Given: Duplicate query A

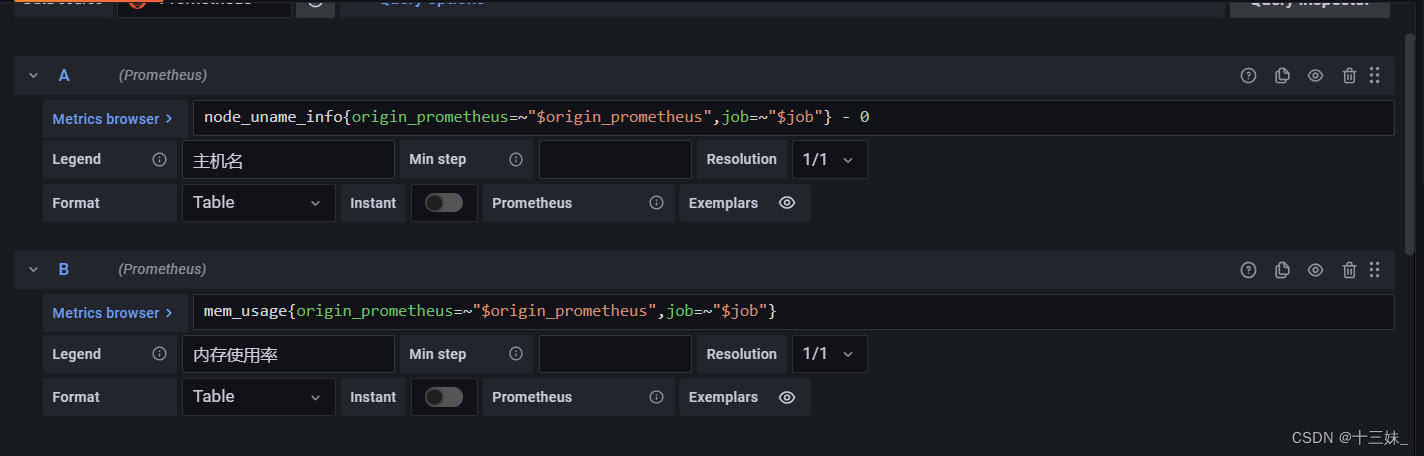Looking at the screenshot, I should click(x=1282, y=75).
